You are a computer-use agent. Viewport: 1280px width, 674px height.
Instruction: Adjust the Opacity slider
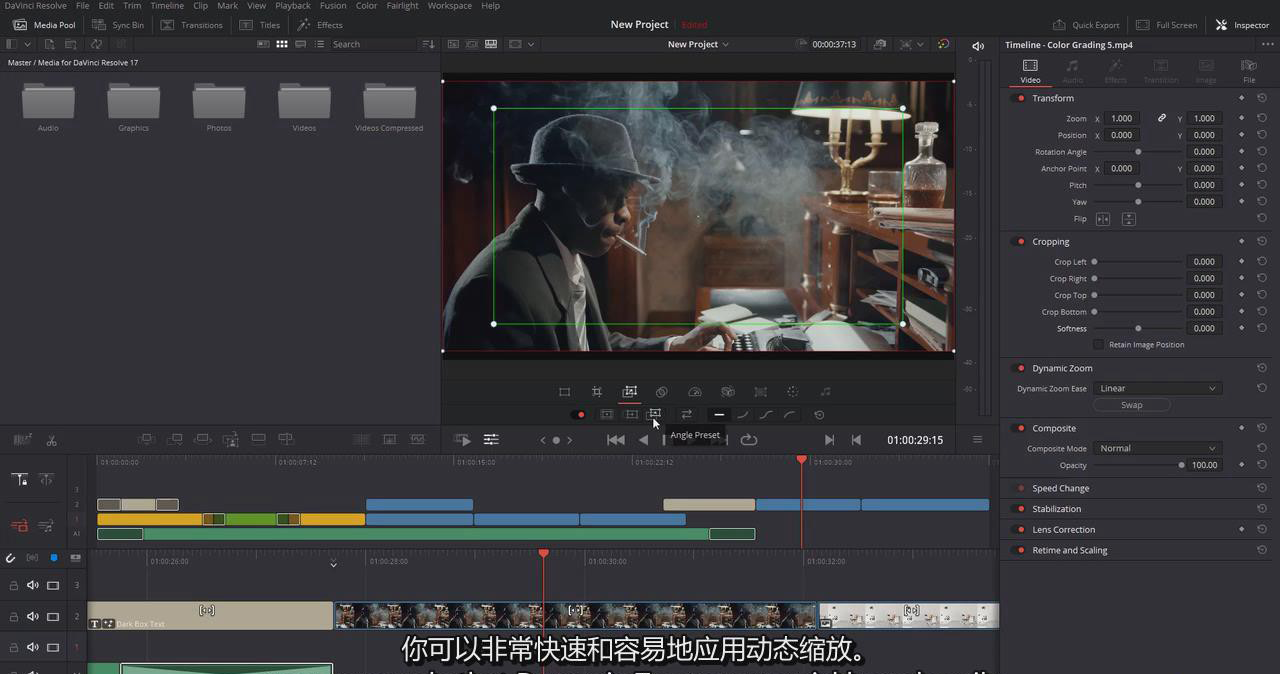click(x=1138, y=465)
